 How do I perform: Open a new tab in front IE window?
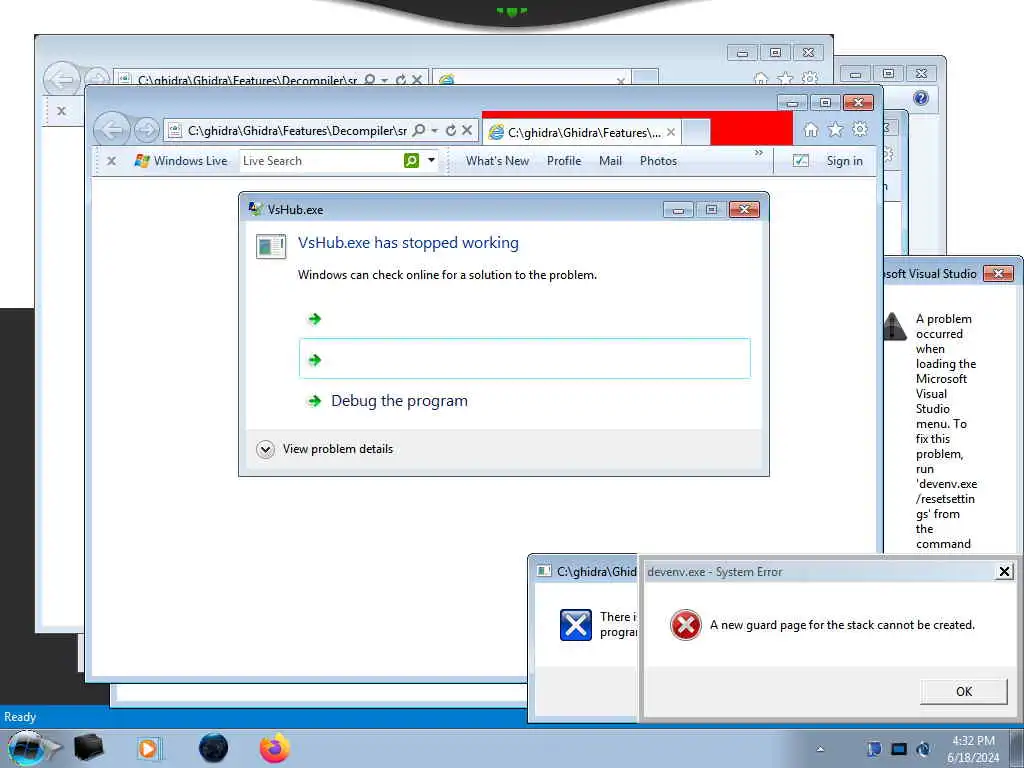[696, 132]
